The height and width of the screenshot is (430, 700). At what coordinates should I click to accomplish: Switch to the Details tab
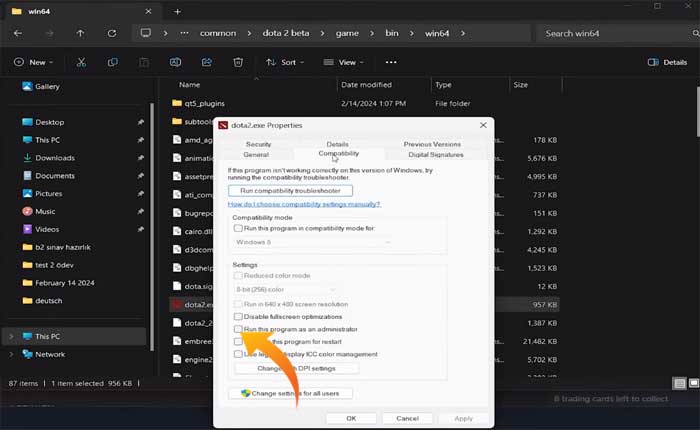(338, 144)
